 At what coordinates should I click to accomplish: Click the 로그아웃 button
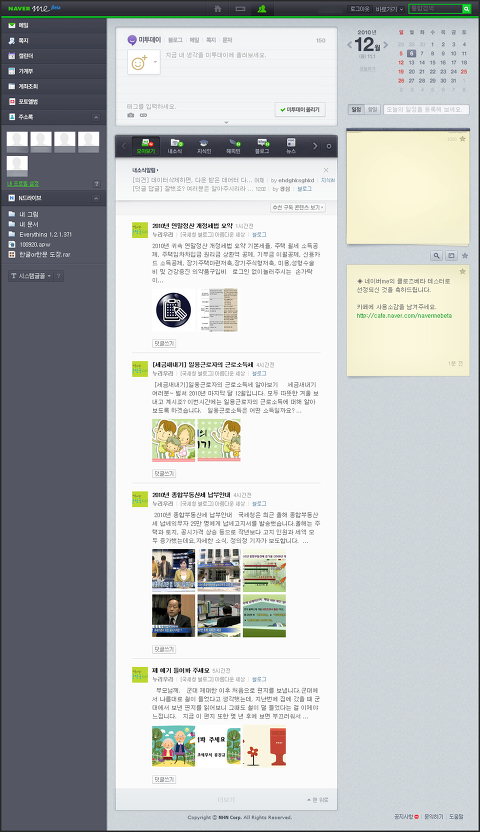pyautogui.click(x=360, y=9)
